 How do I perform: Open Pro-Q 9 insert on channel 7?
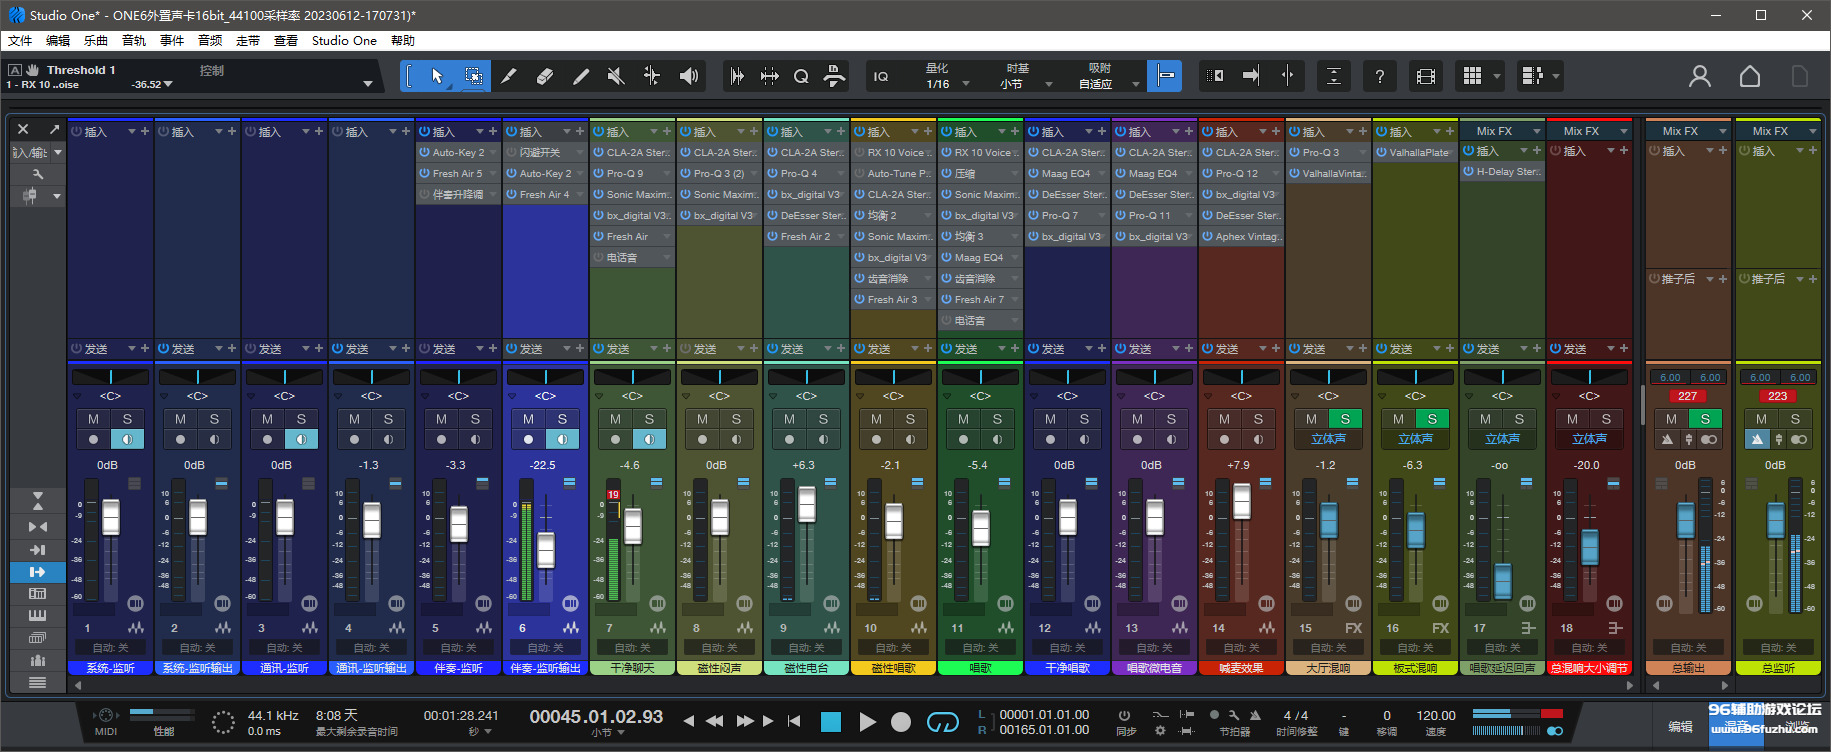[632, 174]
